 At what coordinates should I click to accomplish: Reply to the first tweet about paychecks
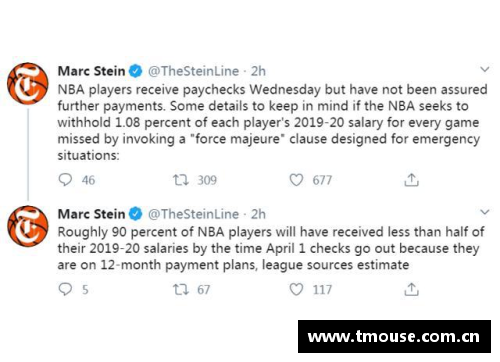pos(65,180)
